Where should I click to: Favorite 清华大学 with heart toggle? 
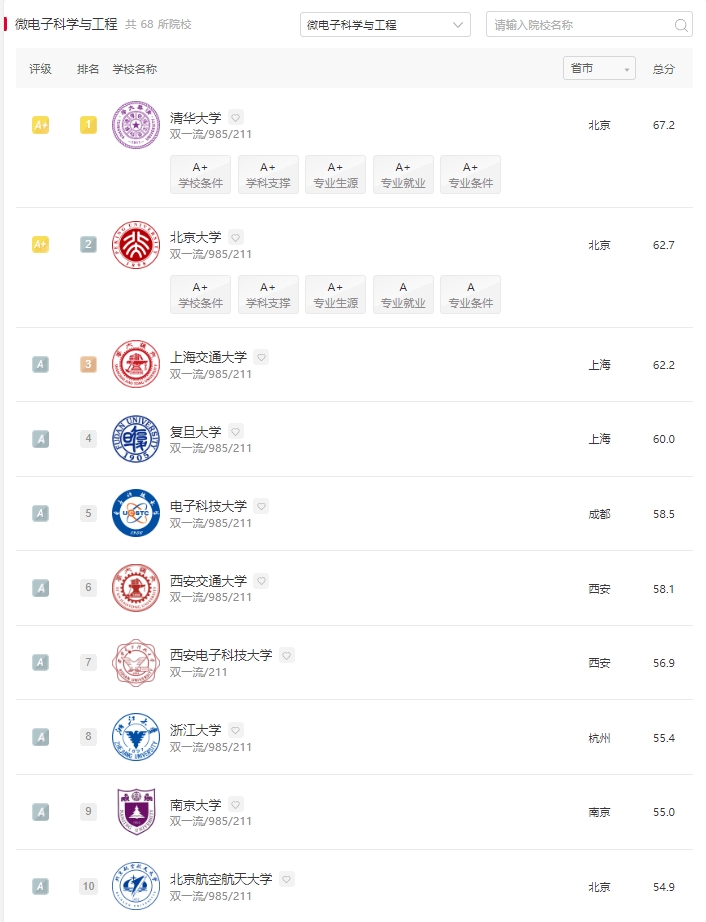236,118
